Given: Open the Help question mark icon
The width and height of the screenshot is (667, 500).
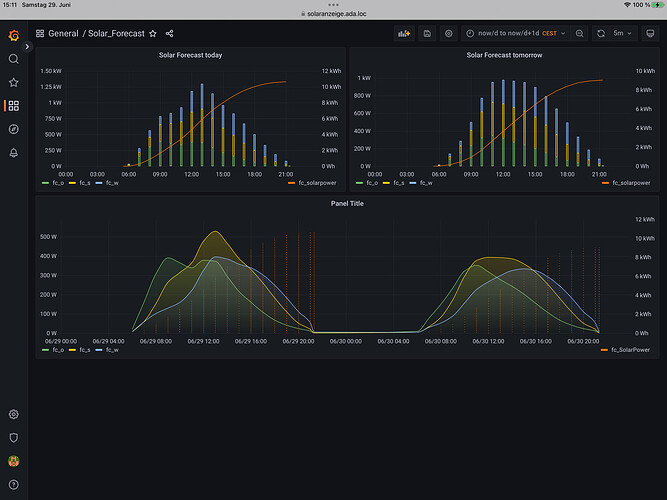Looking at the screenshot, I should [14, 484].
